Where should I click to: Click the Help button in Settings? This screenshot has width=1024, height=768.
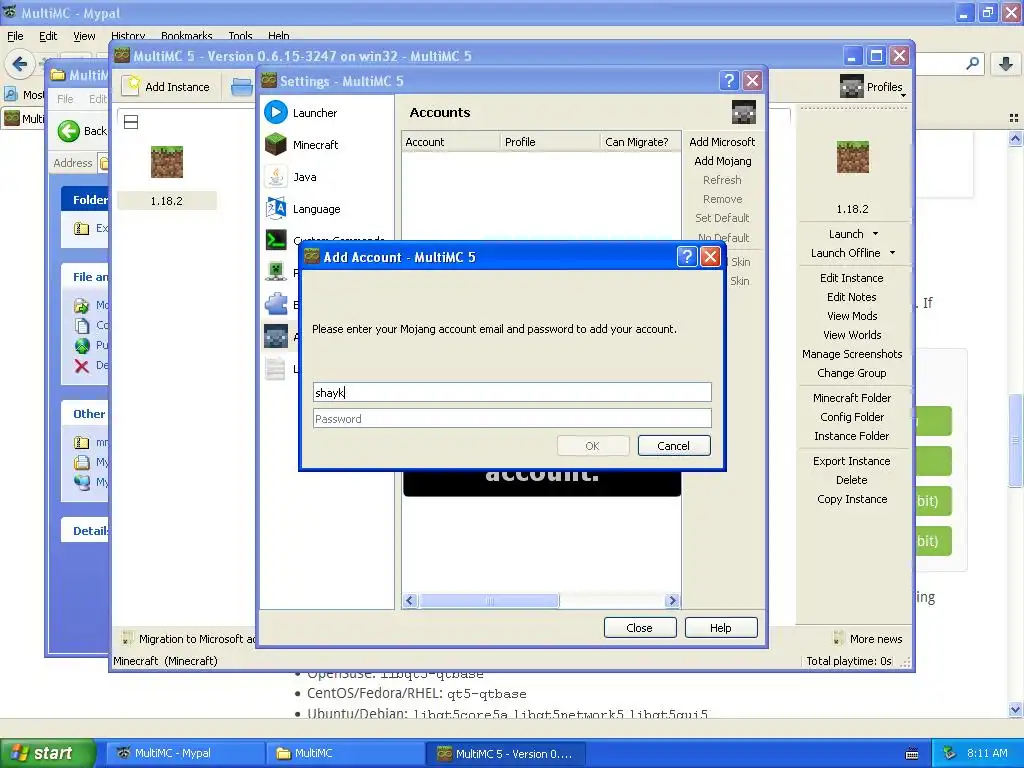(x=721, y=628)
